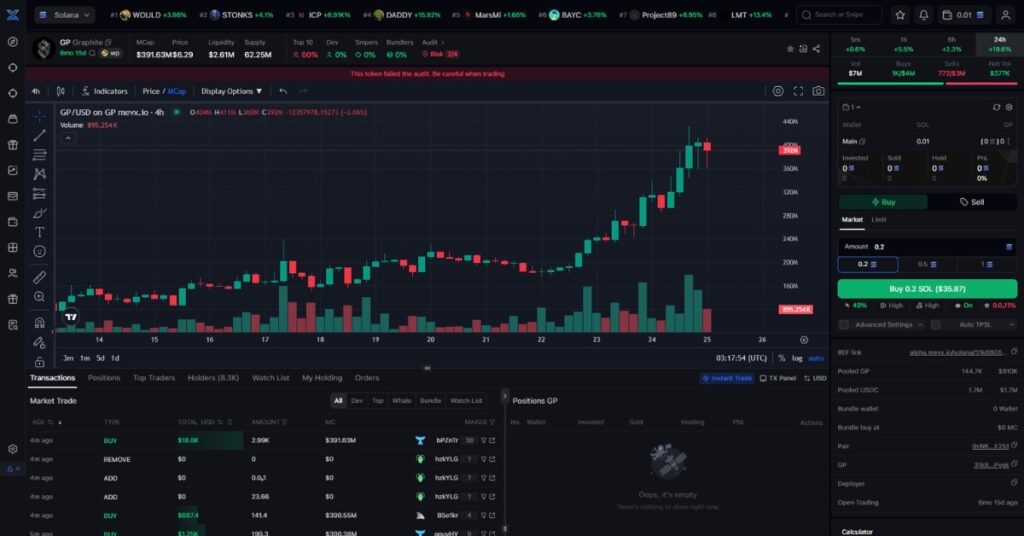Viewport: 1024px width, 536px height.
Task: Collapse the Positions GP side panel
Action: click(504, 396)
